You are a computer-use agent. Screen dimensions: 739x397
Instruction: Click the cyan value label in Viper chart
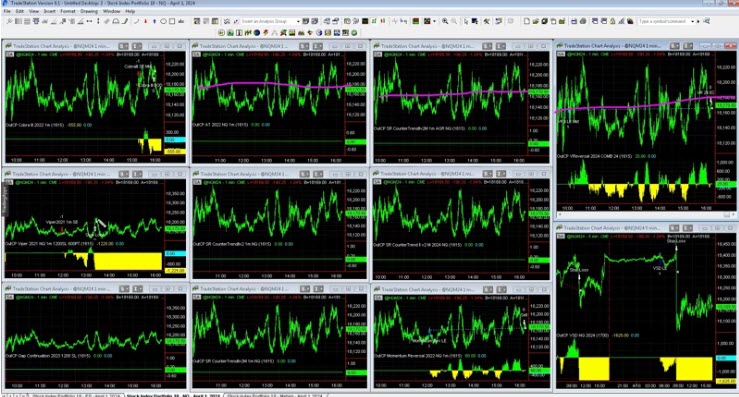click(x=175, y=254)
